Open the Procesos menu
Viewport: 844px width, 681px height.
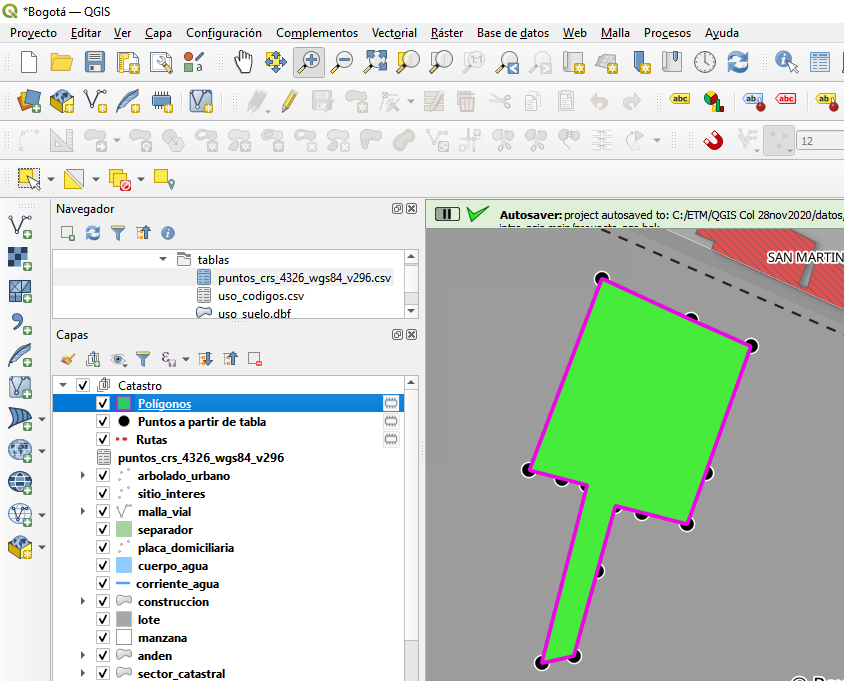(x=667, y=33)
